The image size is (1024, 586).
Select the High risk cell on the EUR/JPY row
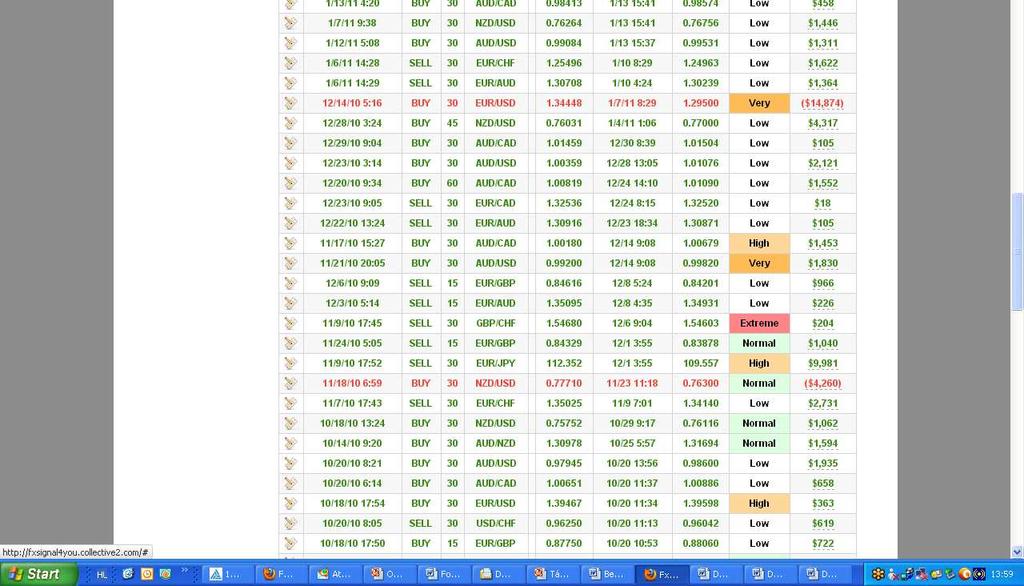click(759, 363)
